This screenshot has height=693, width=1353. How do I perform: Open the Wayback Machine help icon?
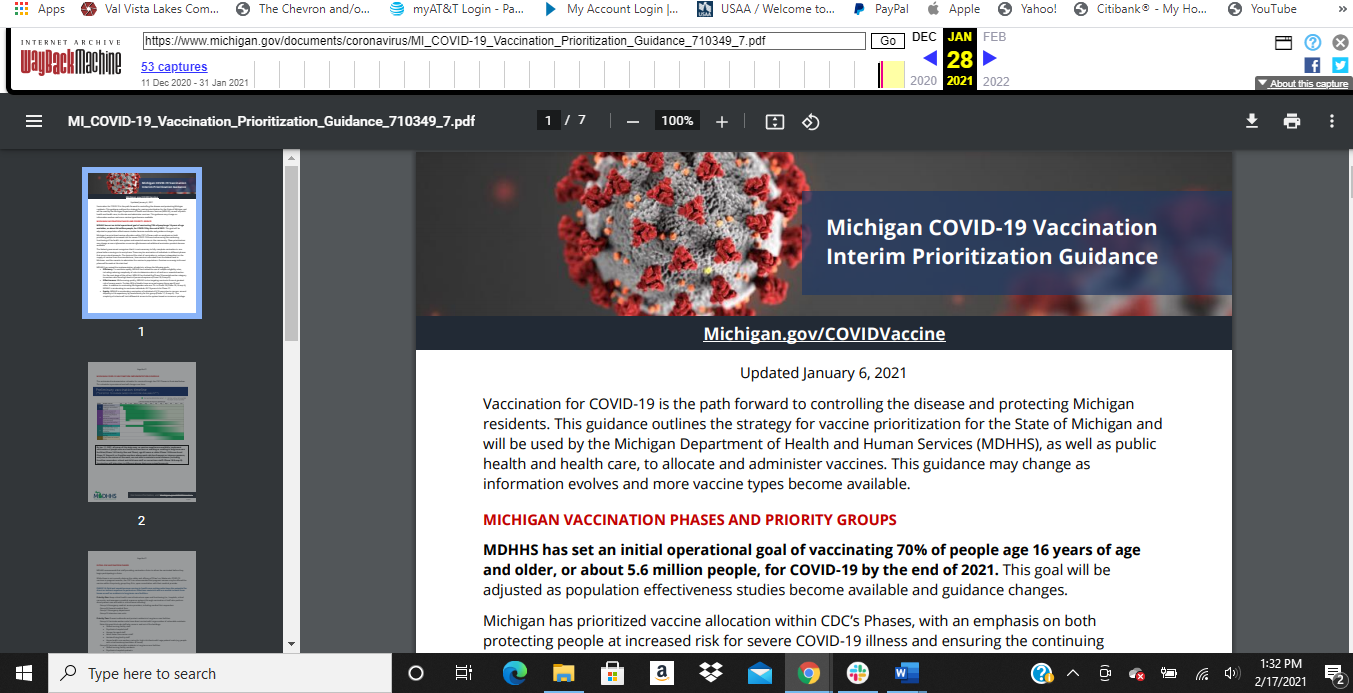click(x=1312, y=42)
